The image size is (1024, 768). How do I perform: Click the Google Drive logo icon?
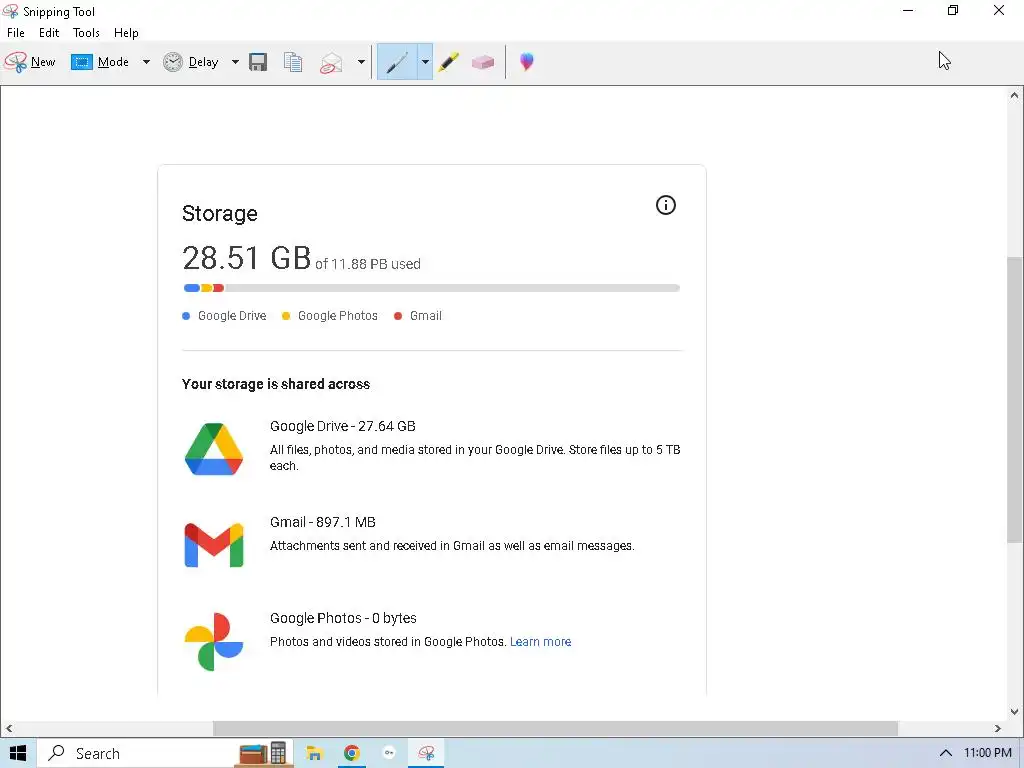point(214,449)
